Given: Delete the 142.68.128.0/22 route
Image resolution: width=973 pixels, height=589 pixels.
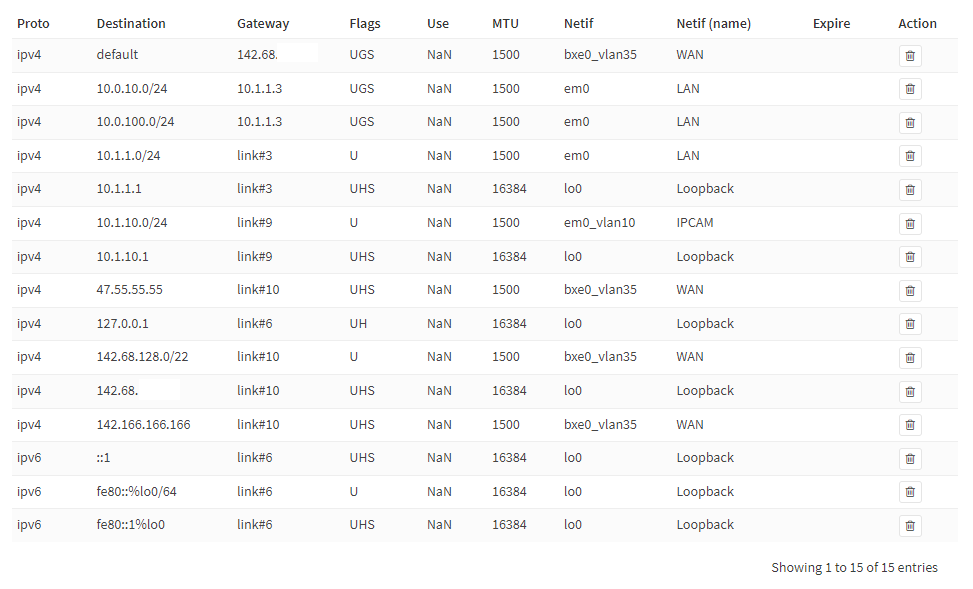Looking at the screenshot, I should pyautogui.click(x=909, y=357).
